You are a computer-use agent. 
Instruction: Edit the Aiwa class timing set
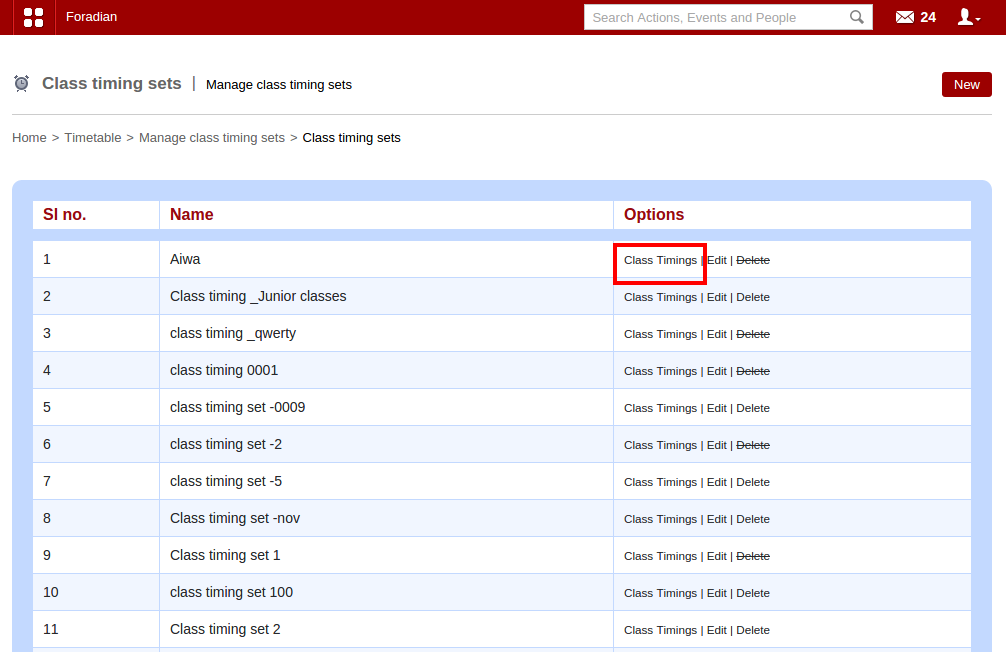pyautogui.click(x=717, y=260)
